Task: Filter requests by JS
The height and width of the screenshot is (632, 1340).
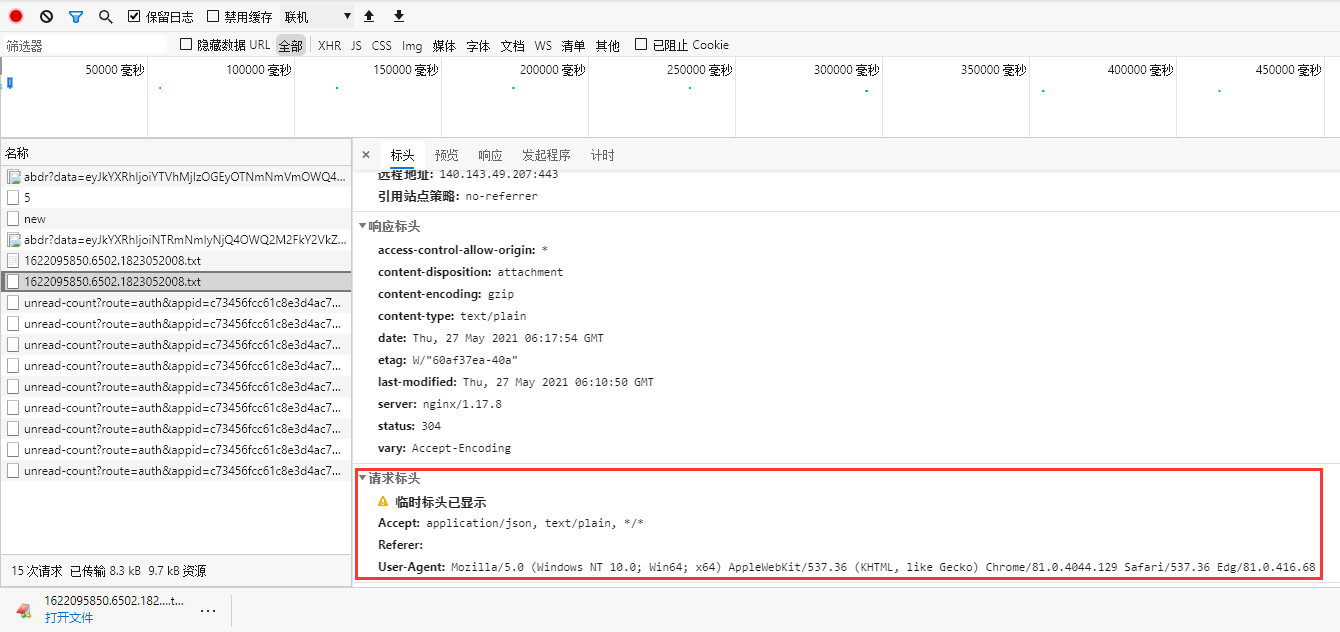Action: tap(356, 46)
